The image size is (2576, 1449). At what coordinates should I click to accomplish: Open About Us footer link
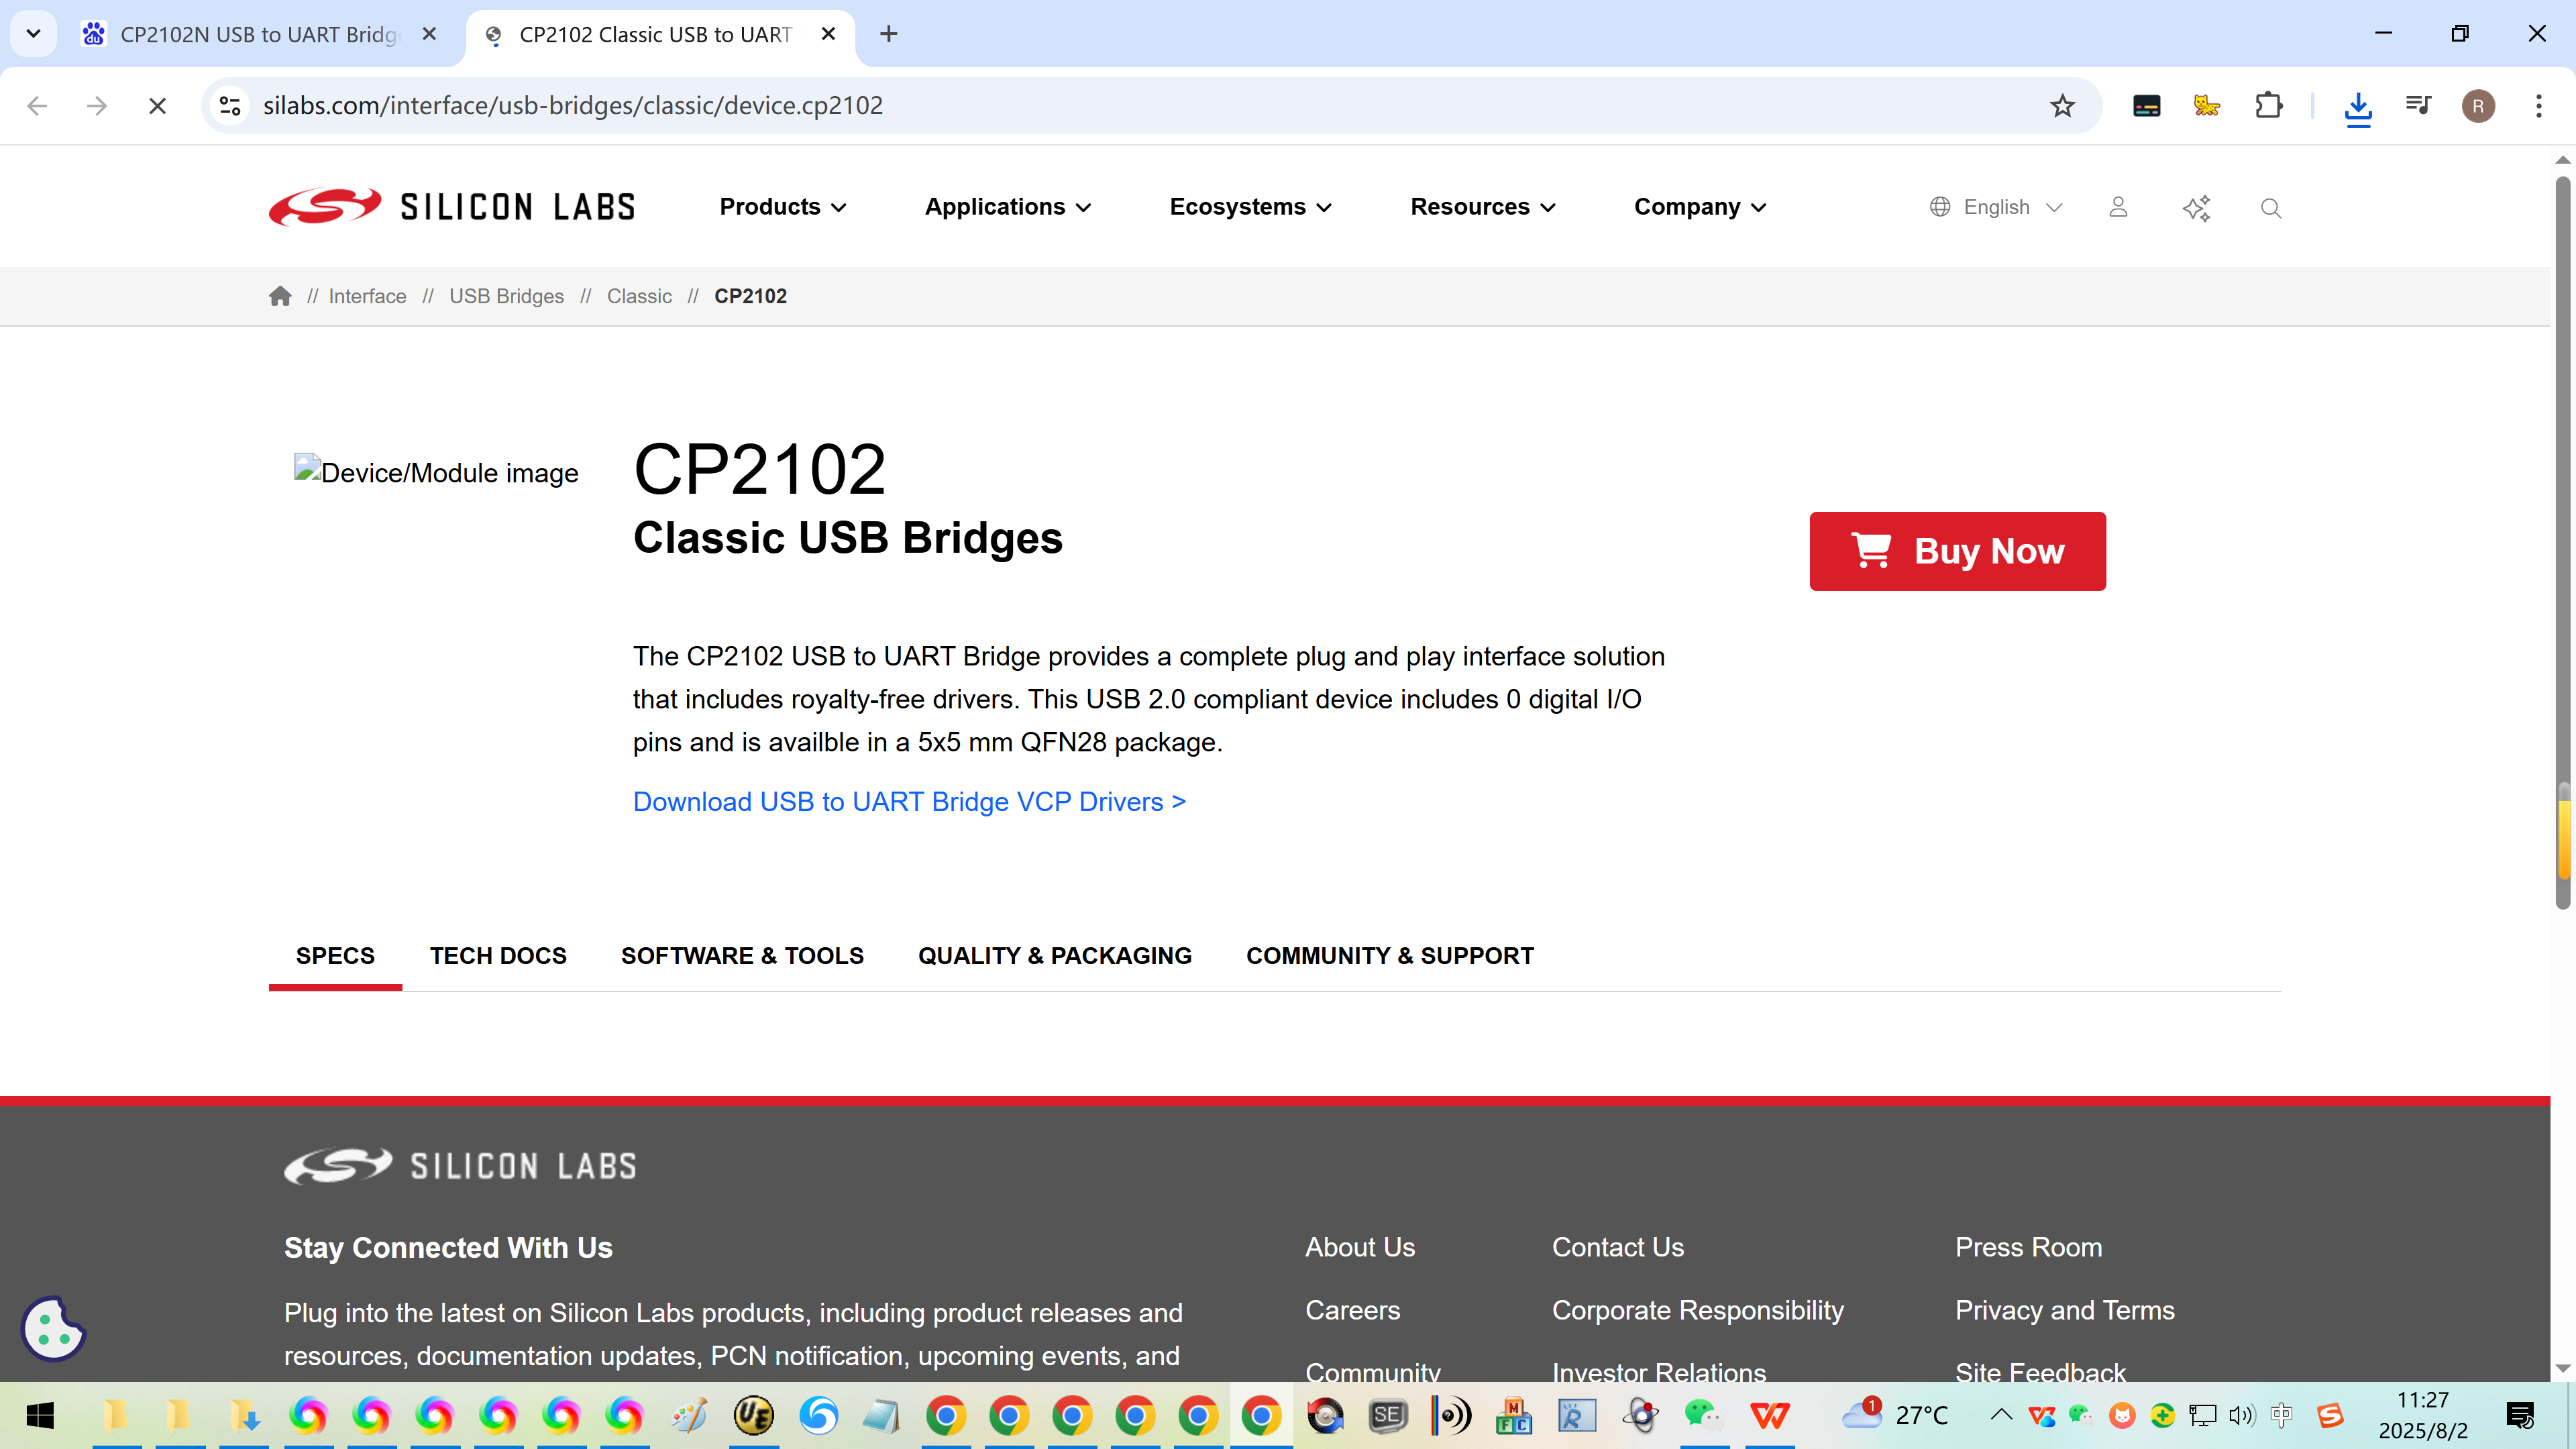point(1360,1247)
